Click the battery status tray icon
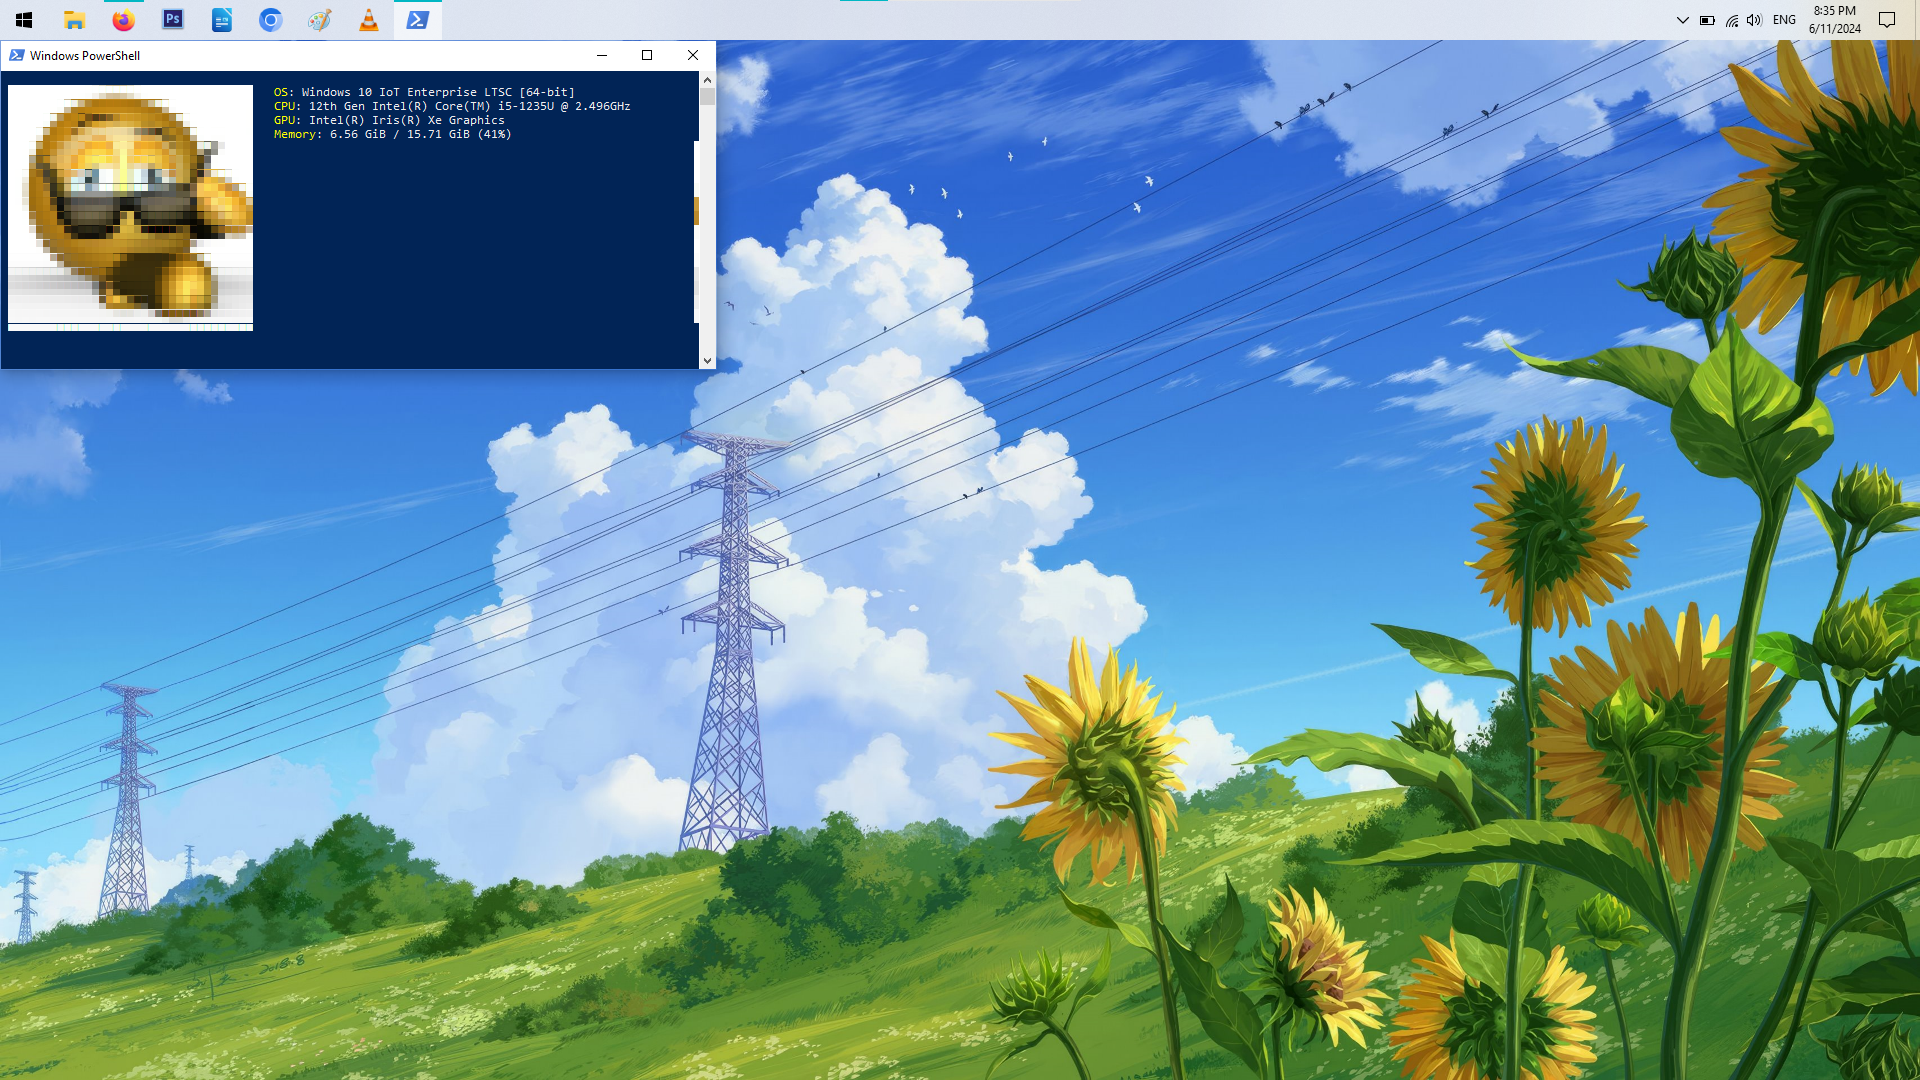 pyautogui.click(x=1707, y=20)
